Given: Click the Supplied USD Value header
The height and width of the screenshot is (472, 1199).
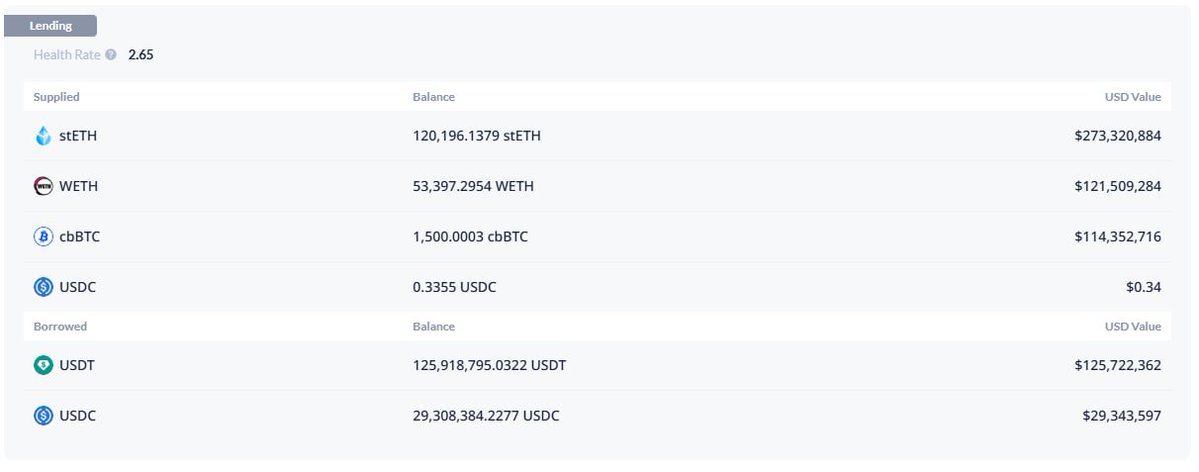Looking at the screenshot, I should click(x=1132, y=97).
